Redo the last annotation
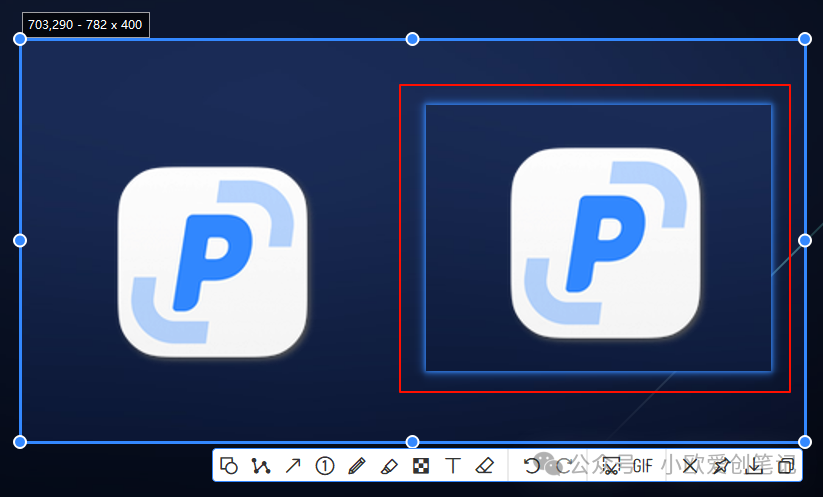The image size is (823, 497). point(564,466)
